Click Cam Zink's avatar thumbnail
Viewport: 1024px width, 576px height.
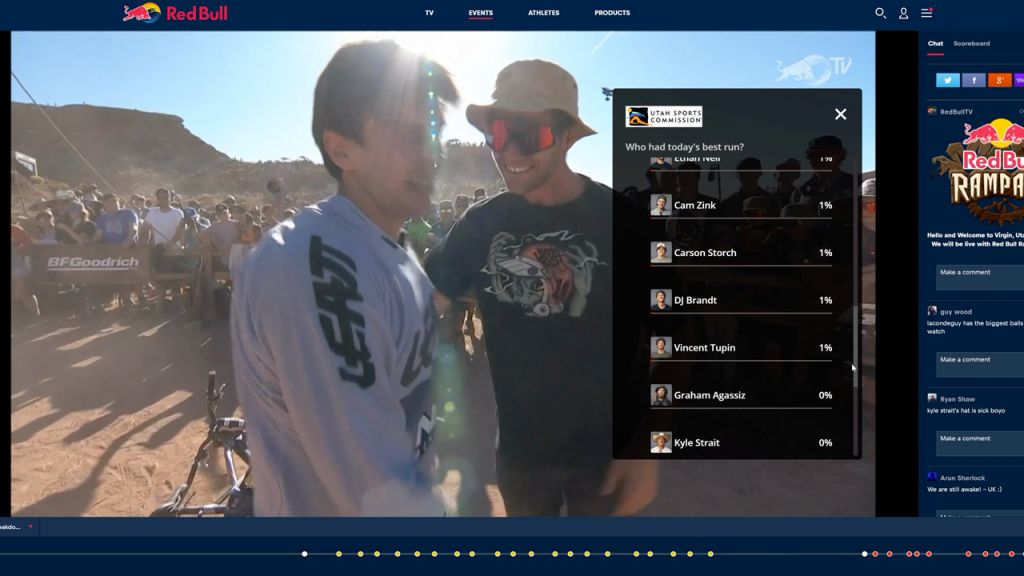pyautogui.click(x=661, y=205)
